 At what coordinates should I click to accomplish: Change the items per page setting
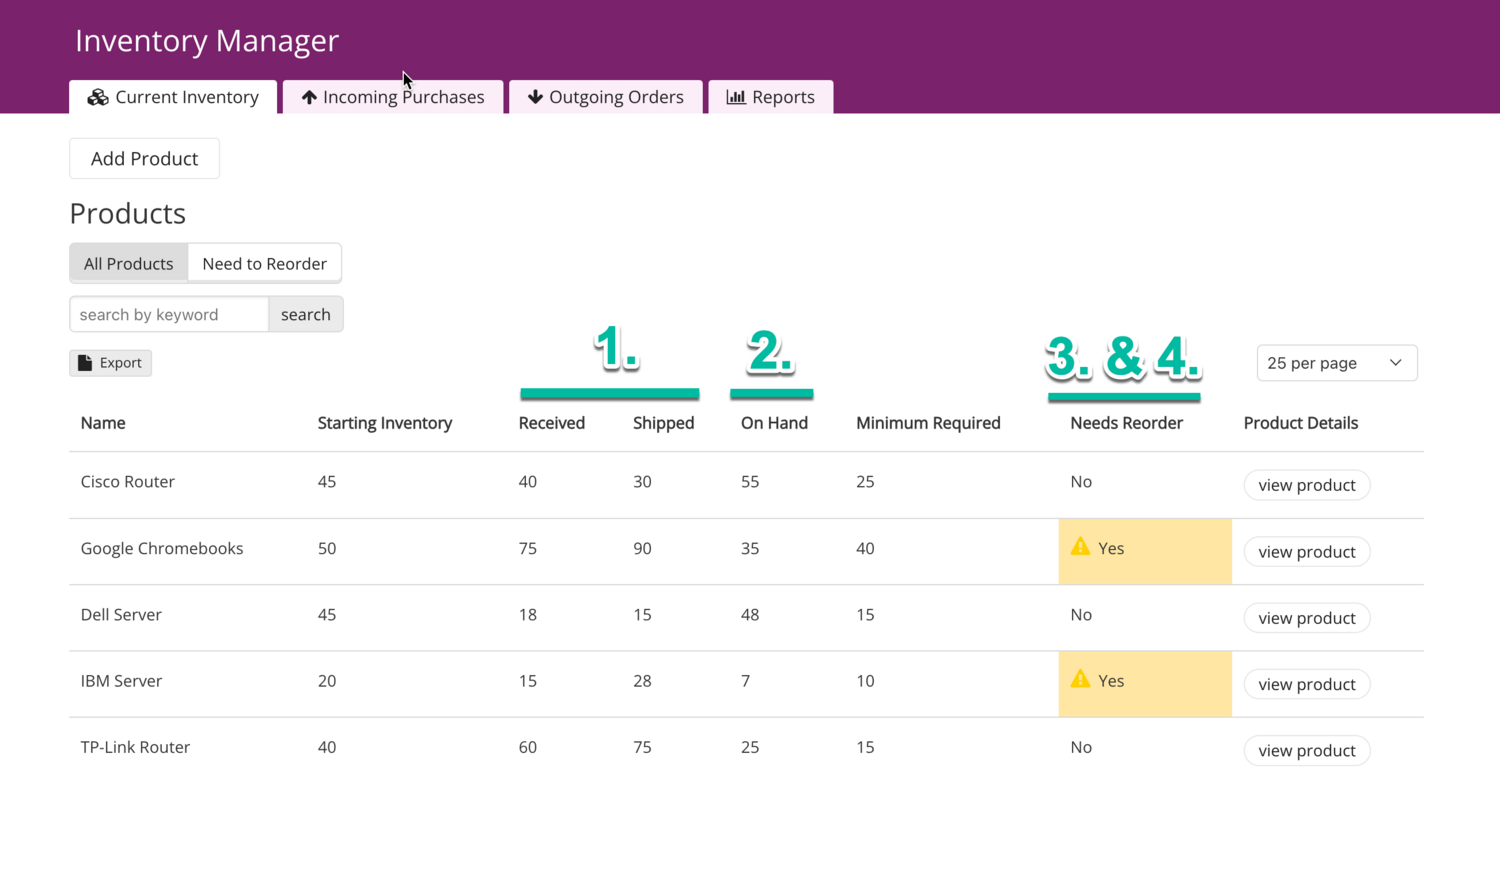1336,363
